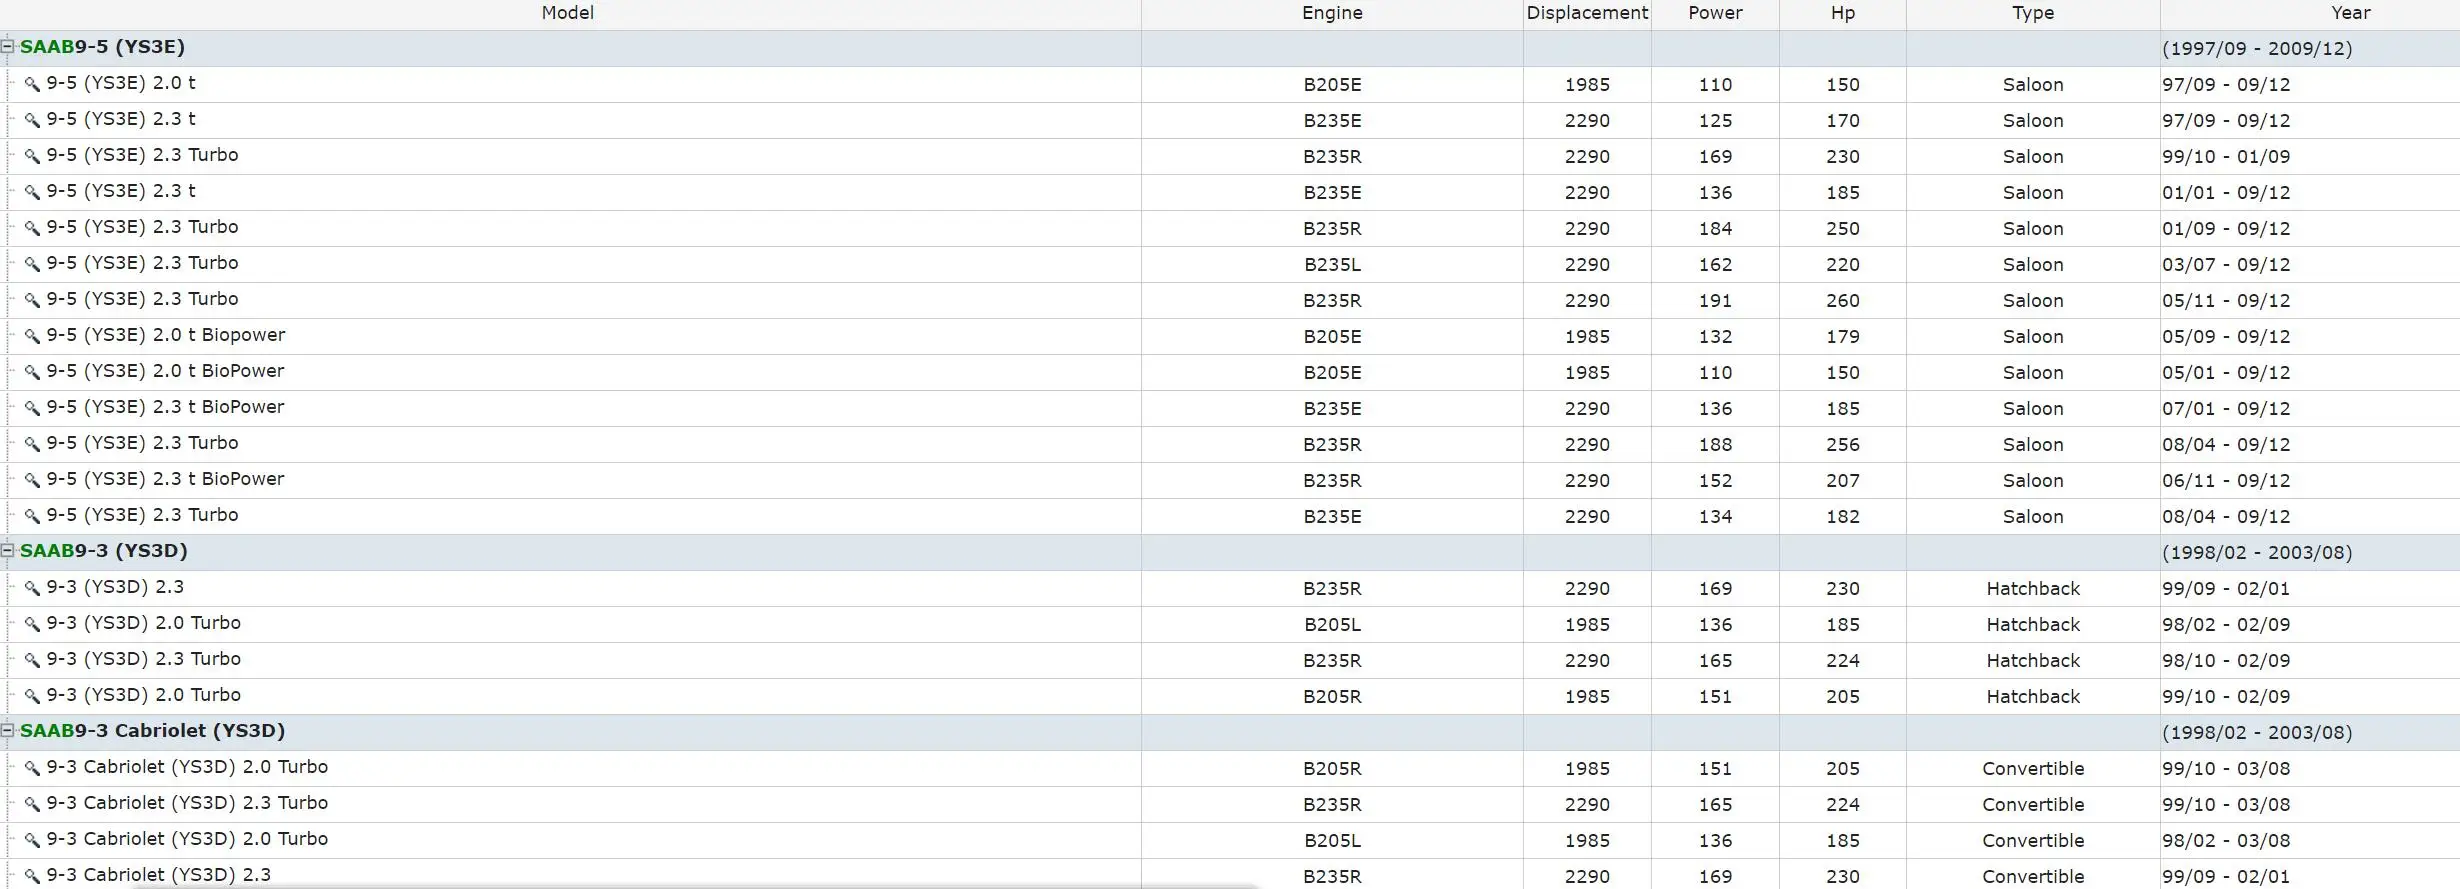Click the Displacement column header

1587,13
